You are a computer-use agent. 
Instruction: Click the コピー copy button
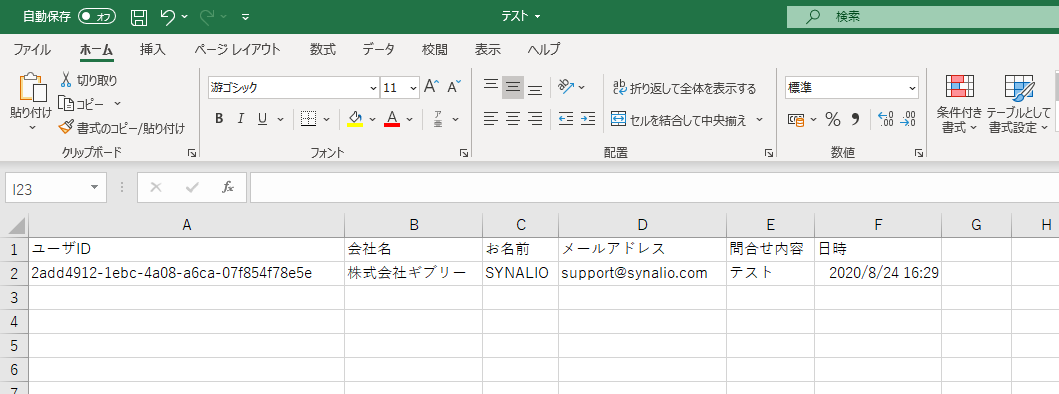(x=82, y=103)
